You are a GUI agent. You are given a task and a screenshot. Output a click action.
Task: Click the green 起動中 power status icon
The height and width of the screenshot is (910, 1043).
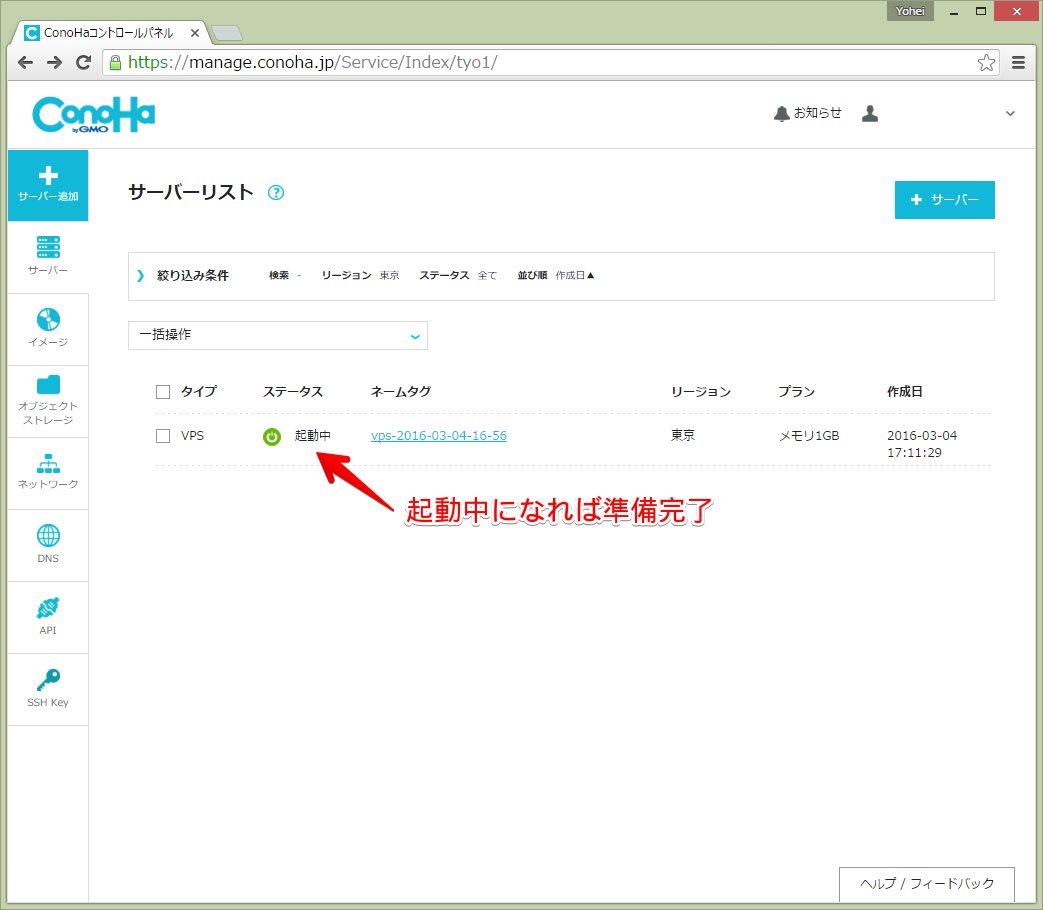pos(271,435)
